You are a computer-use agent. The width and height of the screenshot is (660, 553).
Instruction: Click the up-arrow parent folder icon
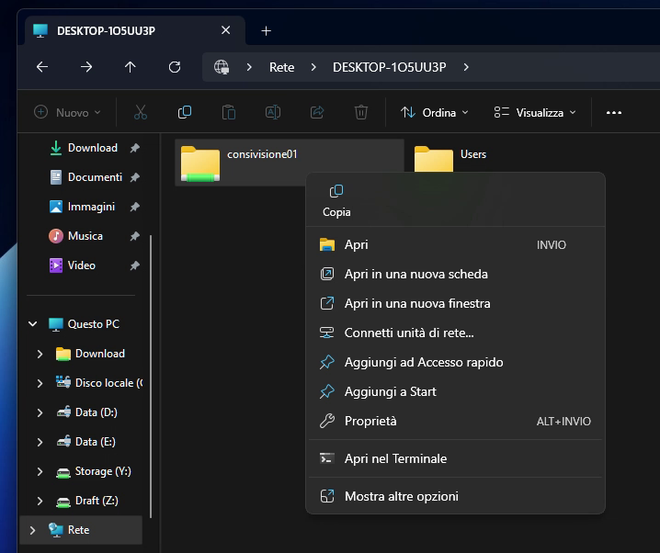tap(130, 67)
